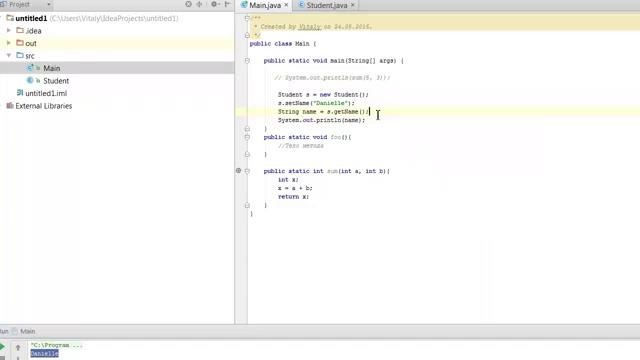The image size is (640, 360).
Task: Click the fold end marker of main method
Action: click(247, 129)
